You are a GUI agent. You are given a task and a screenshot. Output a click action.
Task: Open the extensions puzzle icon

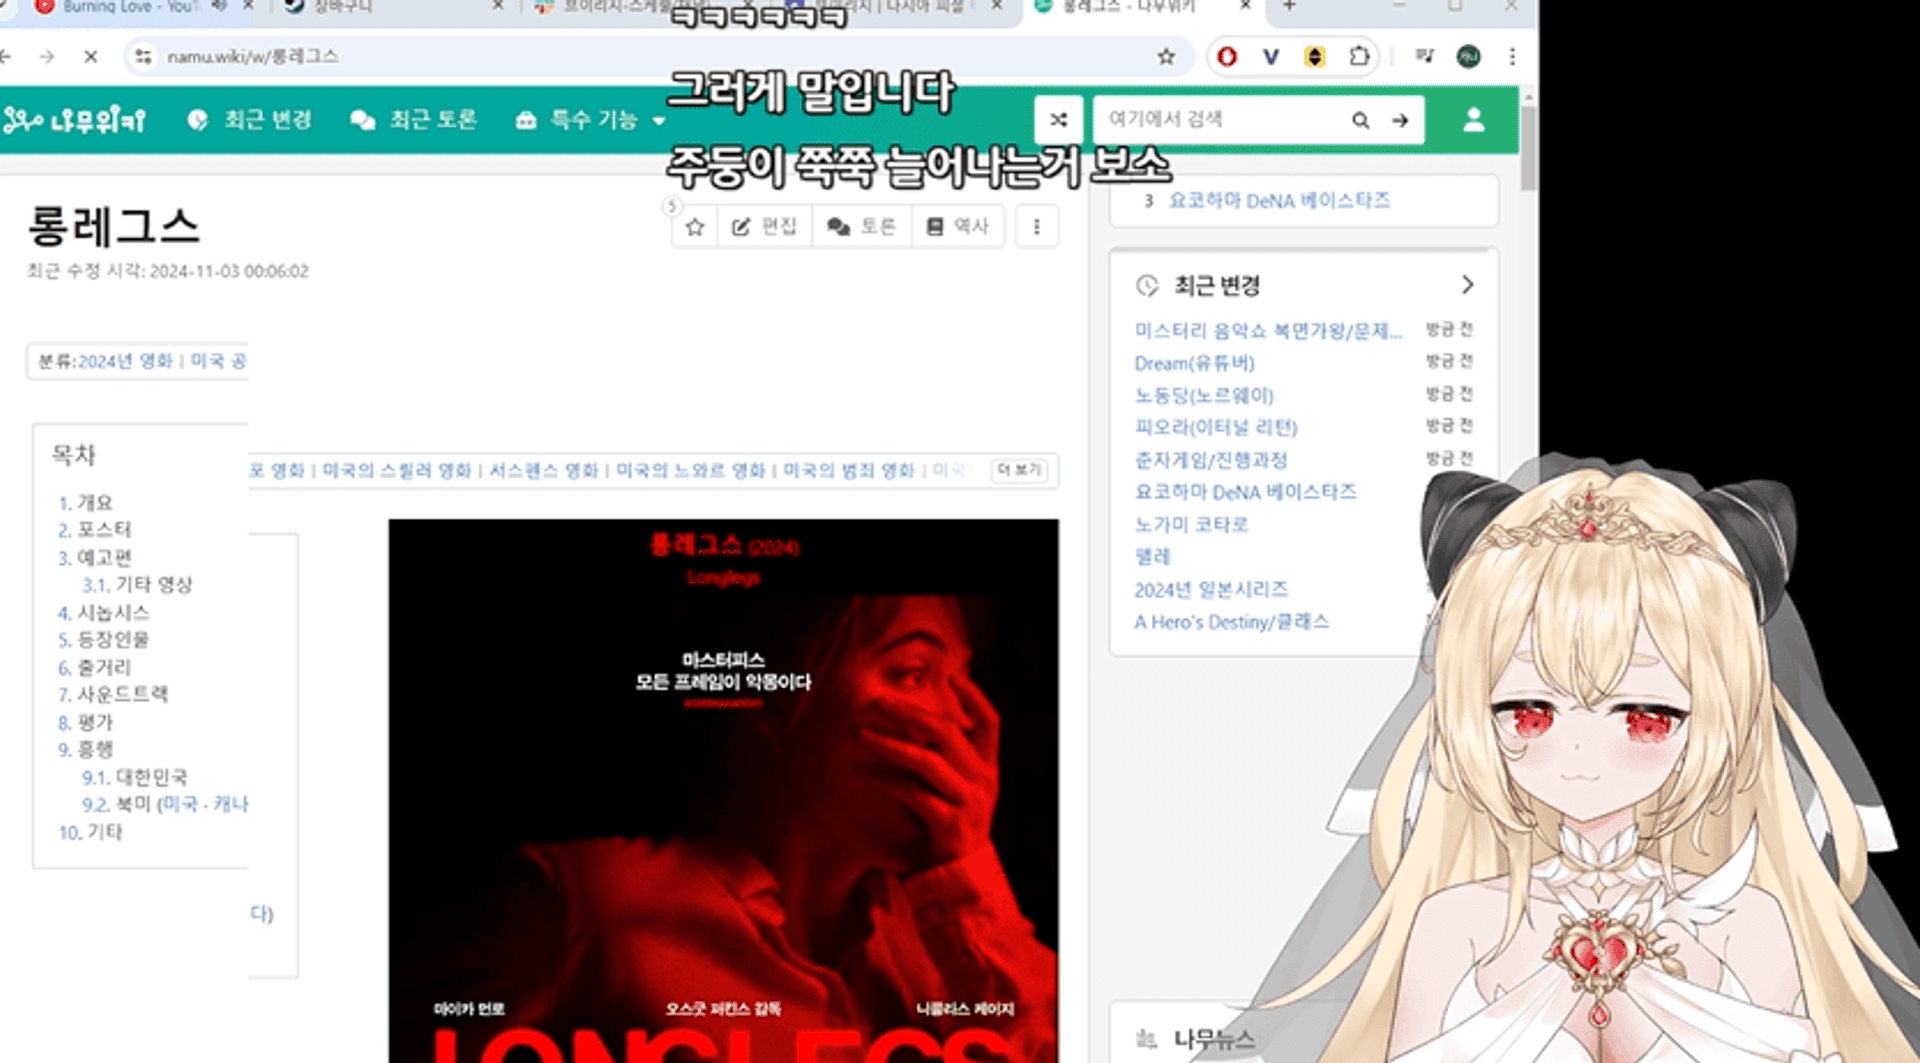click(x=1359, y=57)
